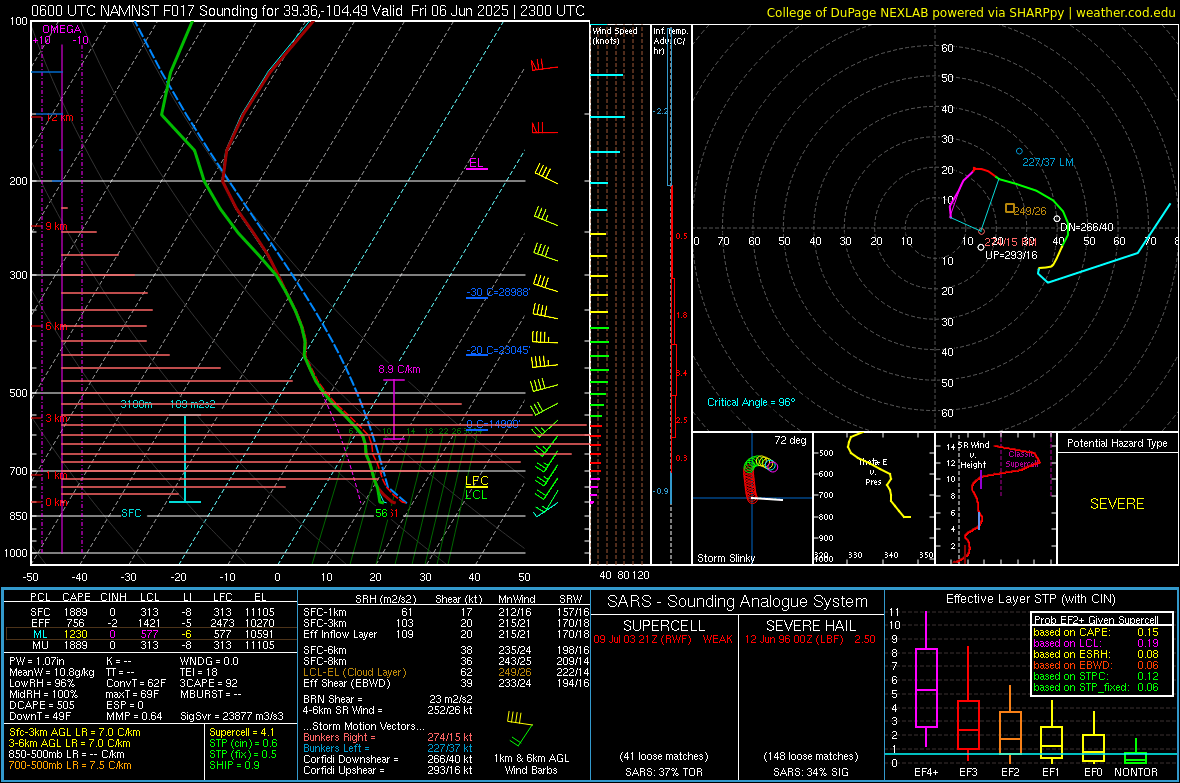Click the Prob EF2+ Given Supercell header
The height and width of the screenshot is (783, 1180).
click(1096, 620)
